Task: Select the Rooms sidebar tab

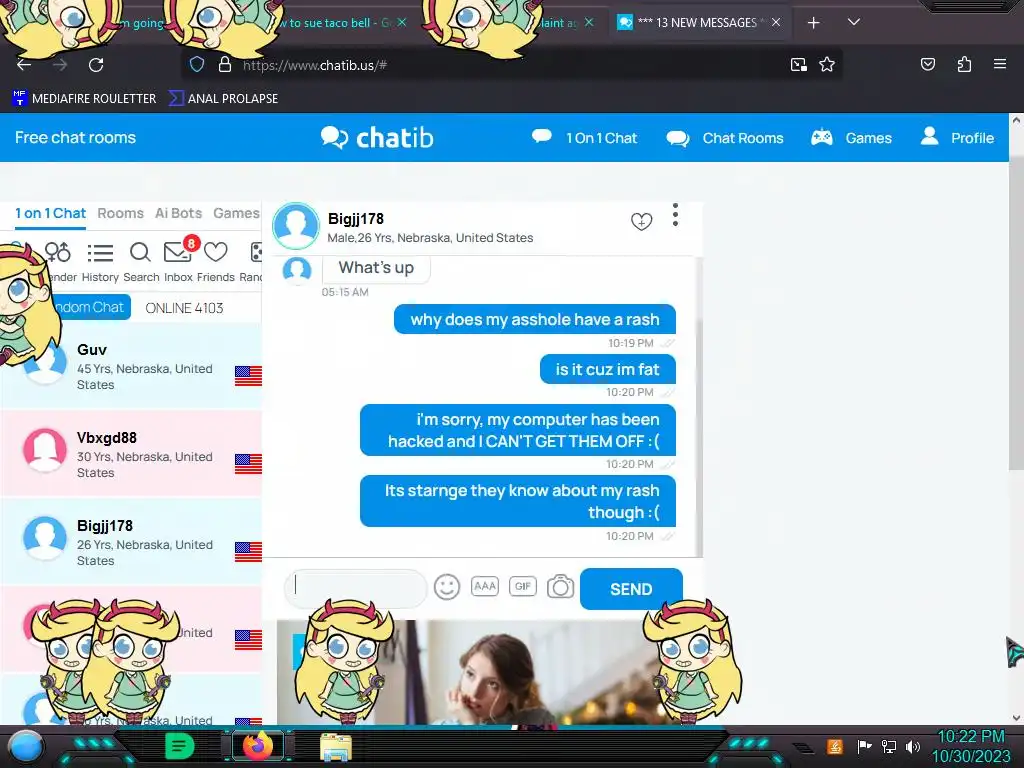Action: pyautogui.click(x=120, y=213)
